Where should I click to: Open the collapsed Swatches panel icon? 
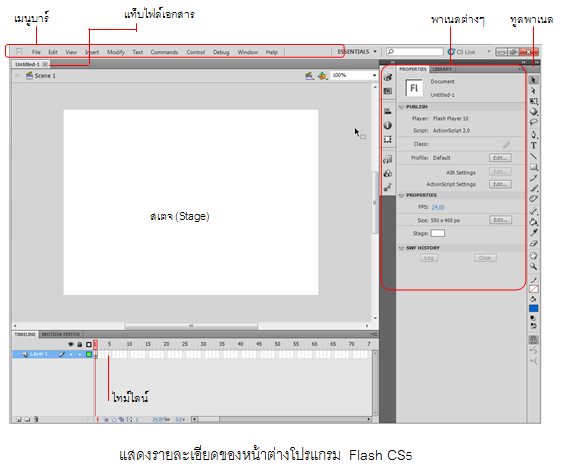(388, 91)
